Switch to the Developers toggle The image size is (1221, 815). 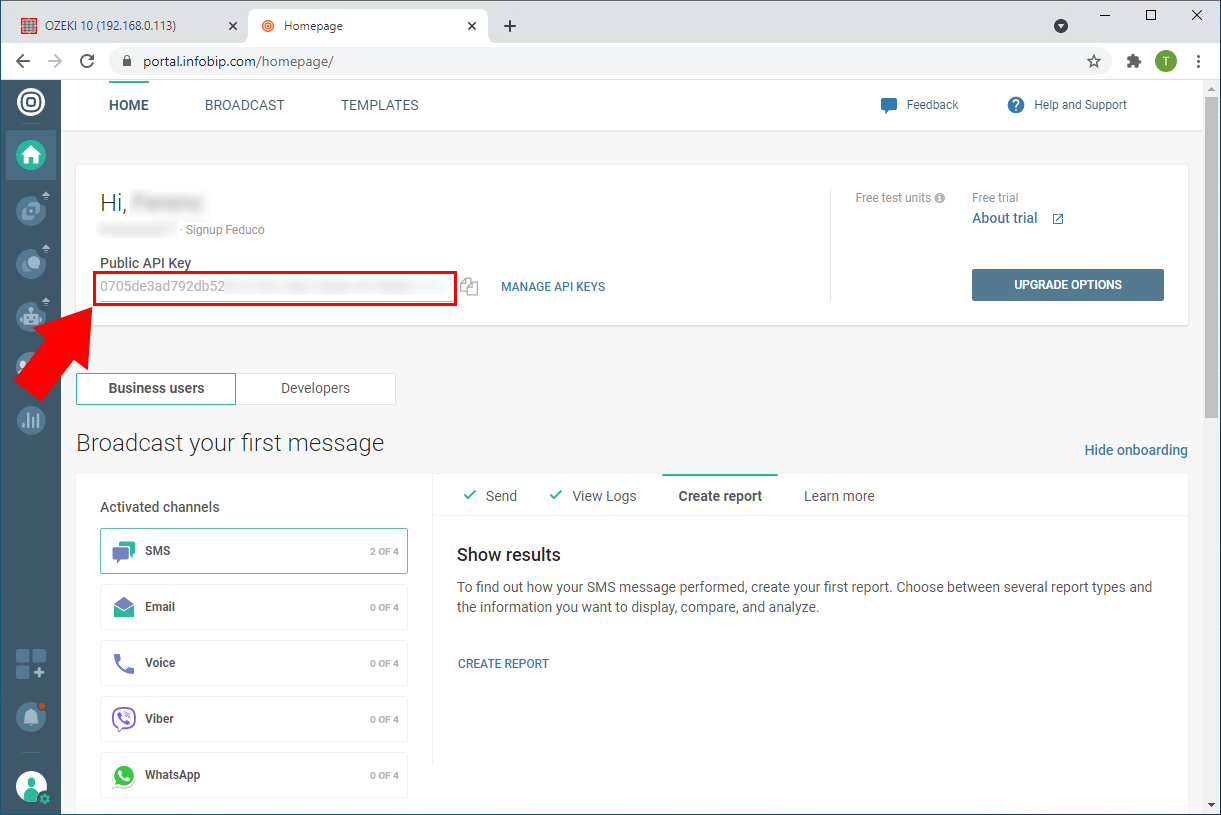click(x=316, y=389)
